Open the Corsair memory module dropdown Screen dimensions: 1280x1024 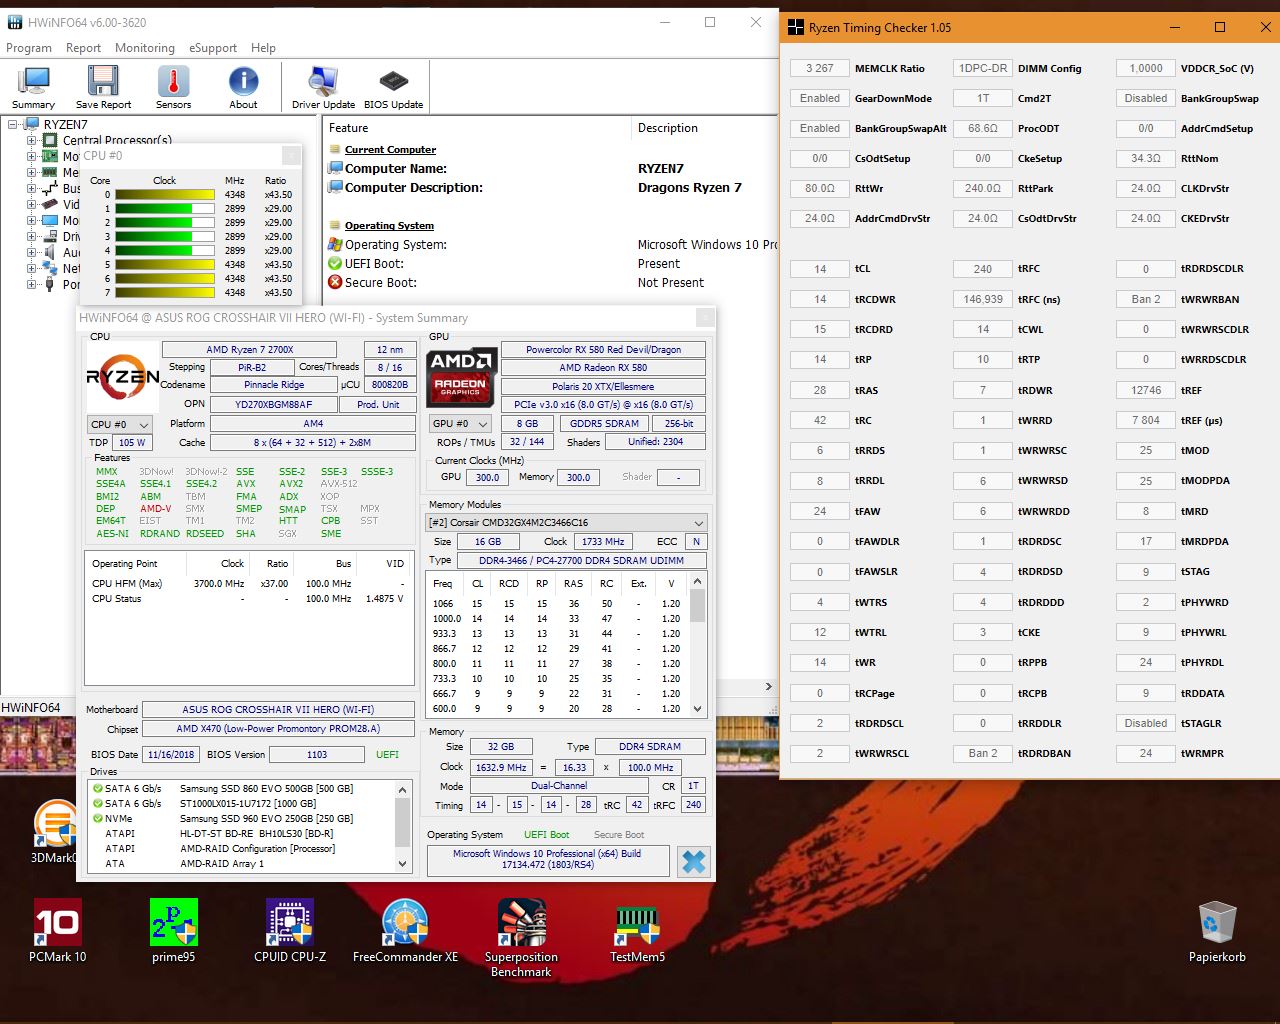(698, 521)
